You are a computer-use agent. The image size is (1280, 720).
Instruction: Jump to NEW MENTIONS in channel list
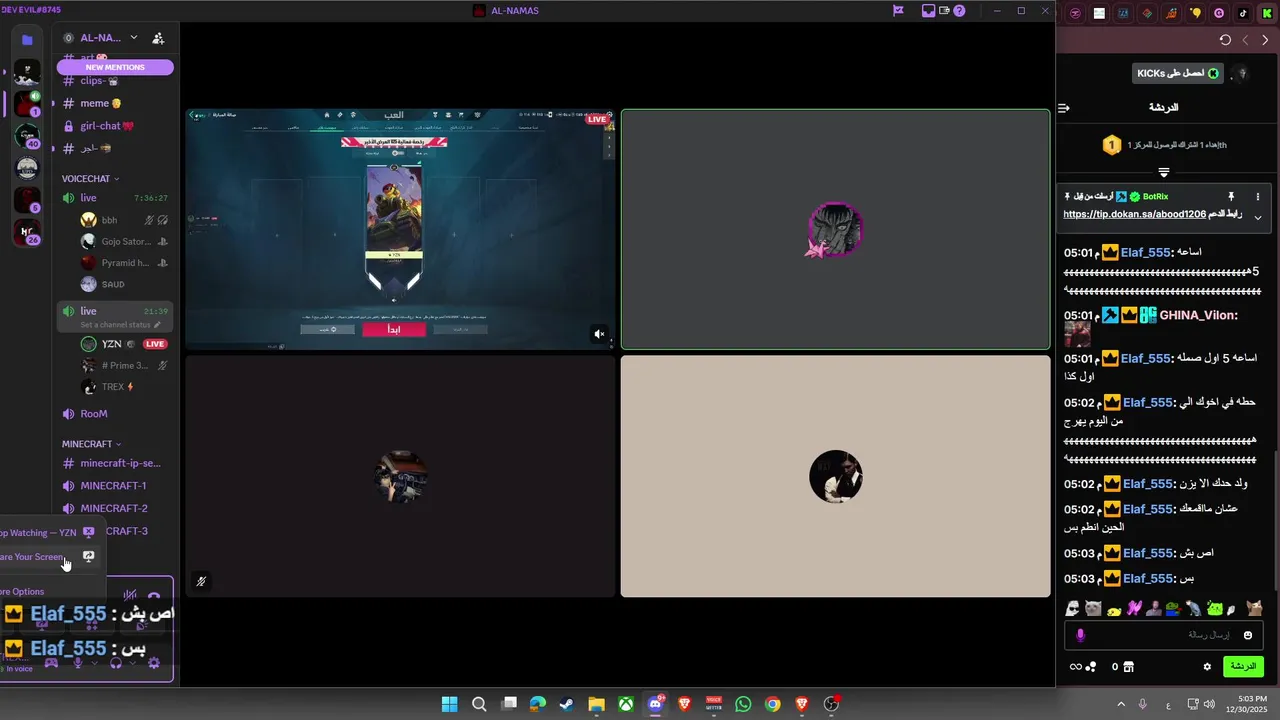point(115,67)
